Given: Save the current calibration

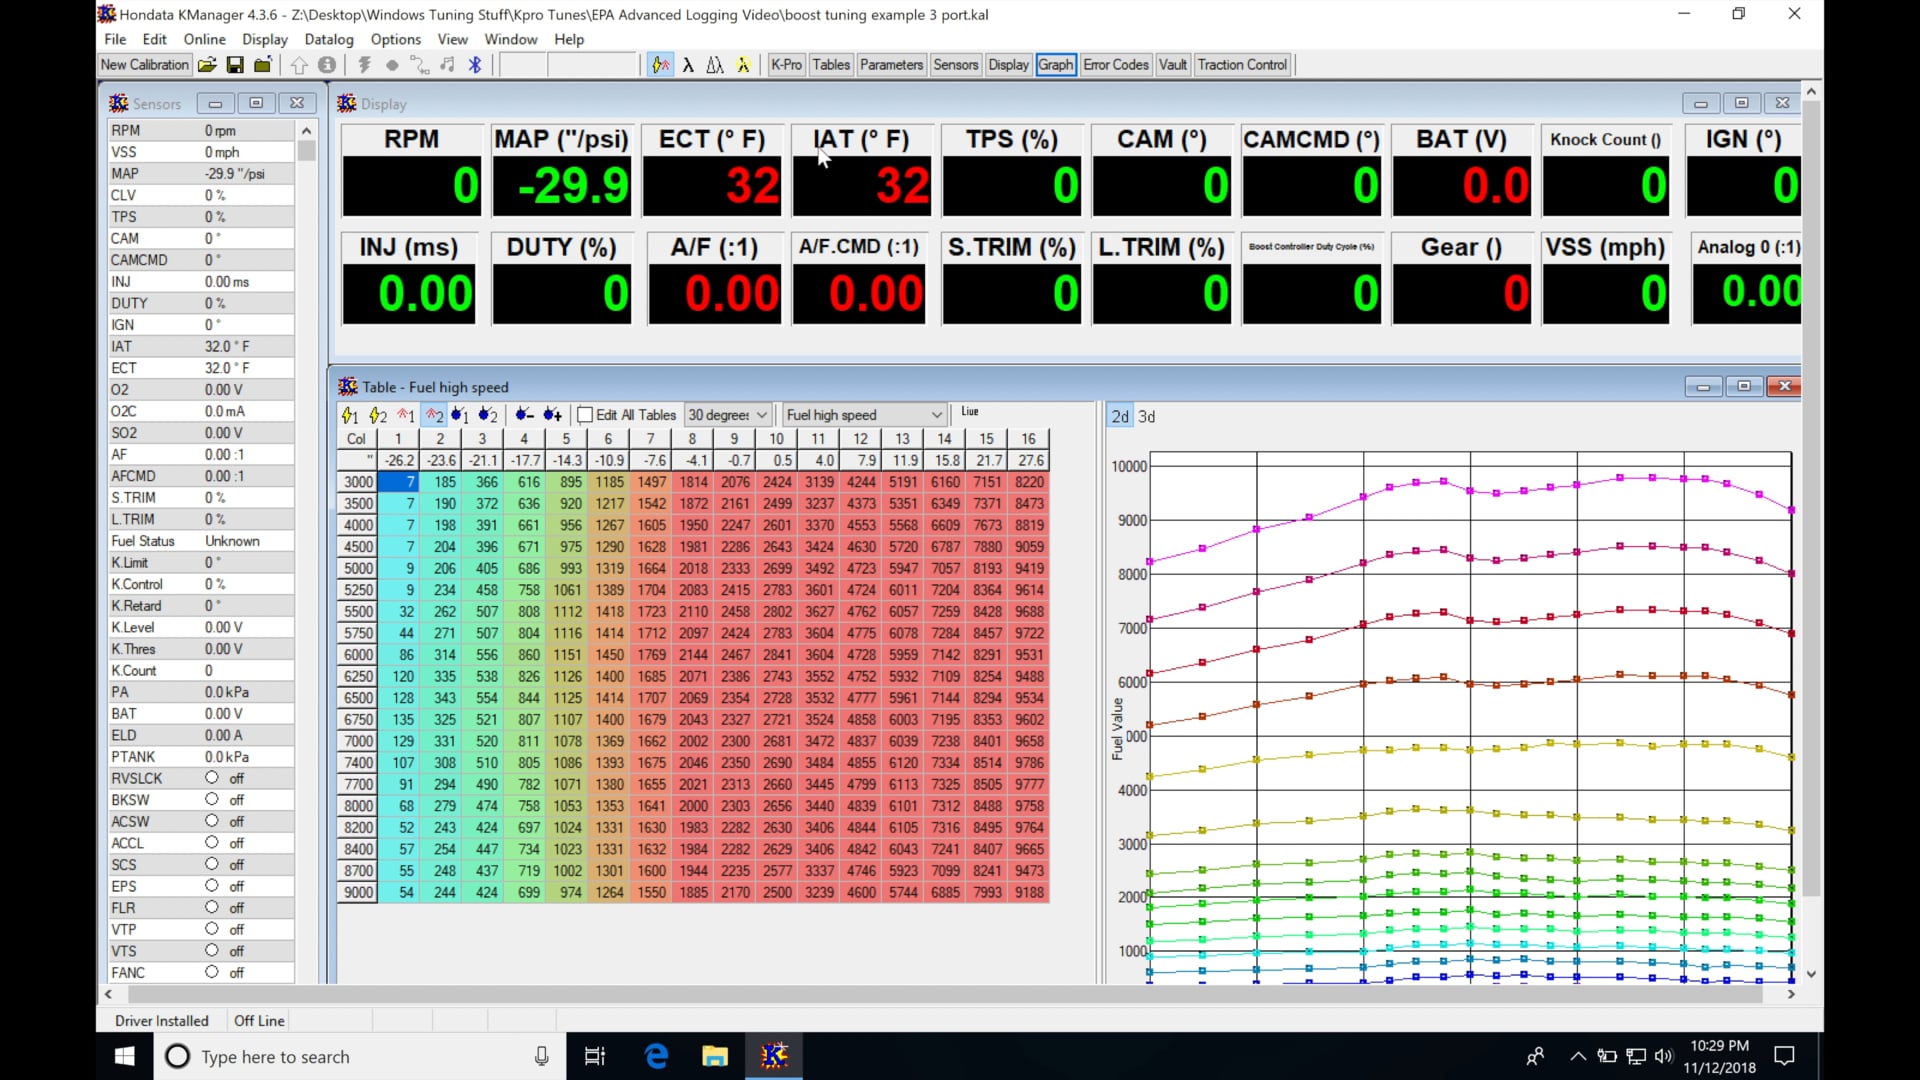Looking at the screenshot, I should [235, 64].
